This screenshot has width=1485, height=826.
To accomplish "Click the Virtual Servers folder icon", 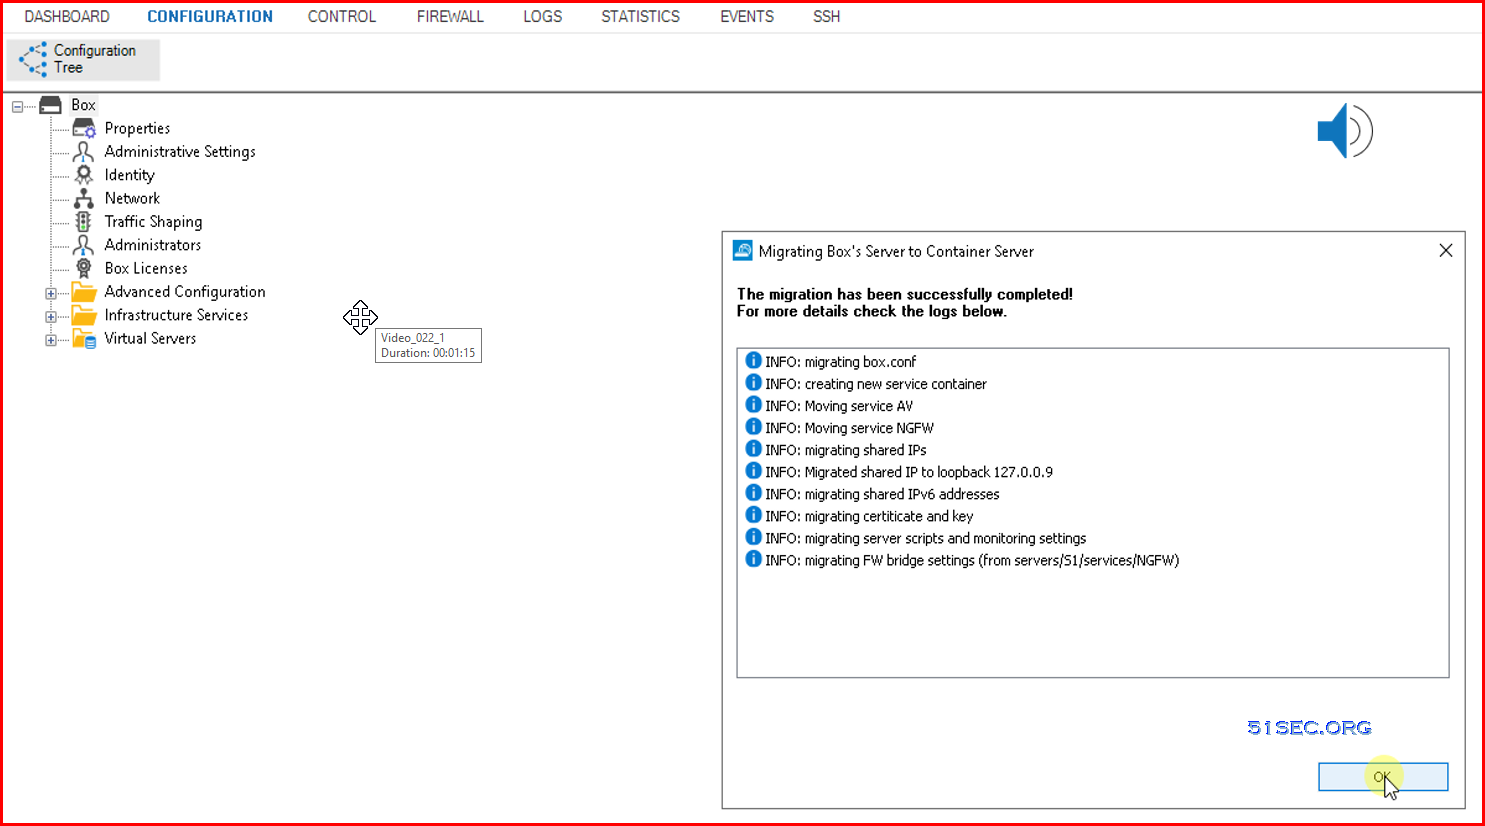I will coord(84,338).
